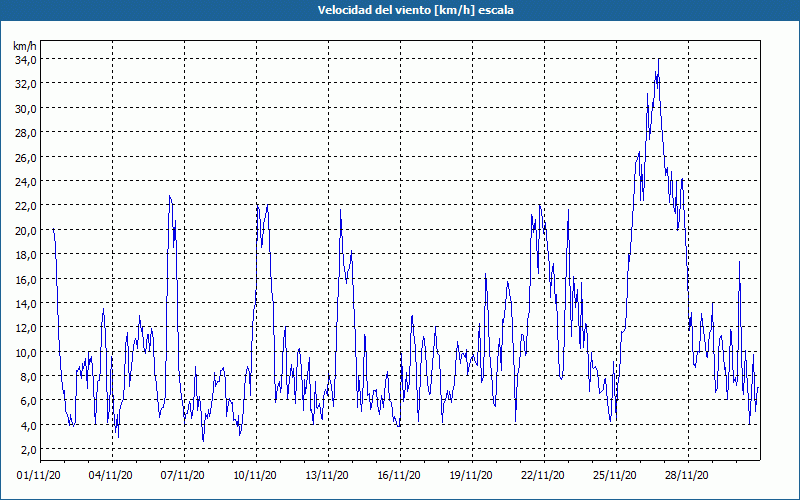The height and width of the screenshot is (500, 800).
Task: Click the '25/11/20' date label
Action: pos(615,476)
